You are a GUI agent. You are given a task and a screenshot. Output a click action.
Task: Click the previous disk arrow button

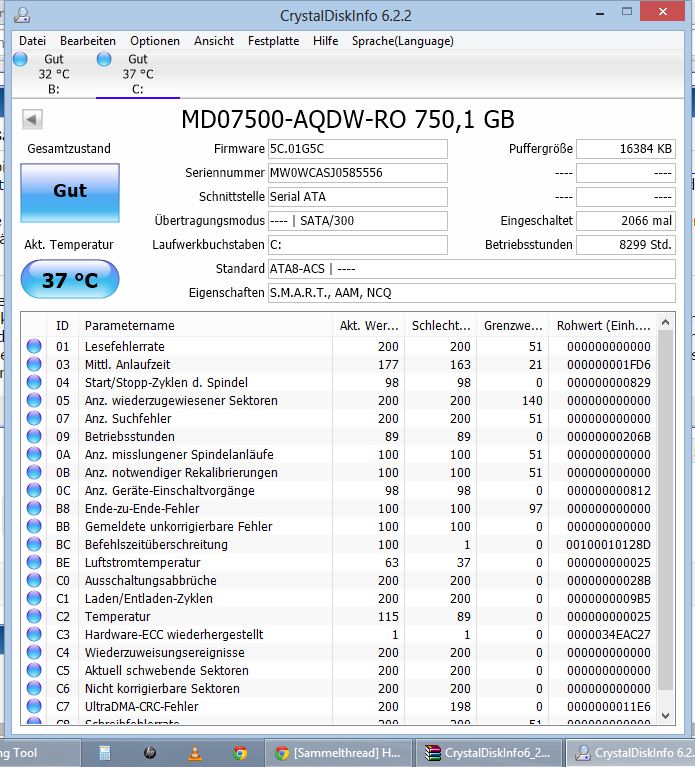pyautogui.click(x=32, y=119)
